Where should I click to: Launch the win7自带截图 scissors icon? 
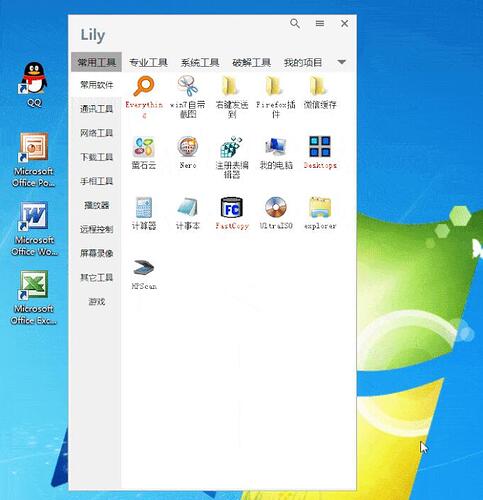click(188, 86)
